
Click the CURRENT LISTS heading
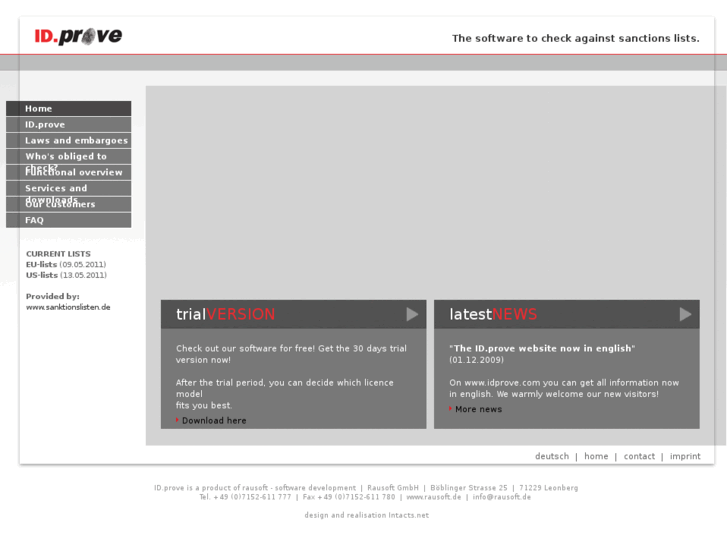[58, 254]
